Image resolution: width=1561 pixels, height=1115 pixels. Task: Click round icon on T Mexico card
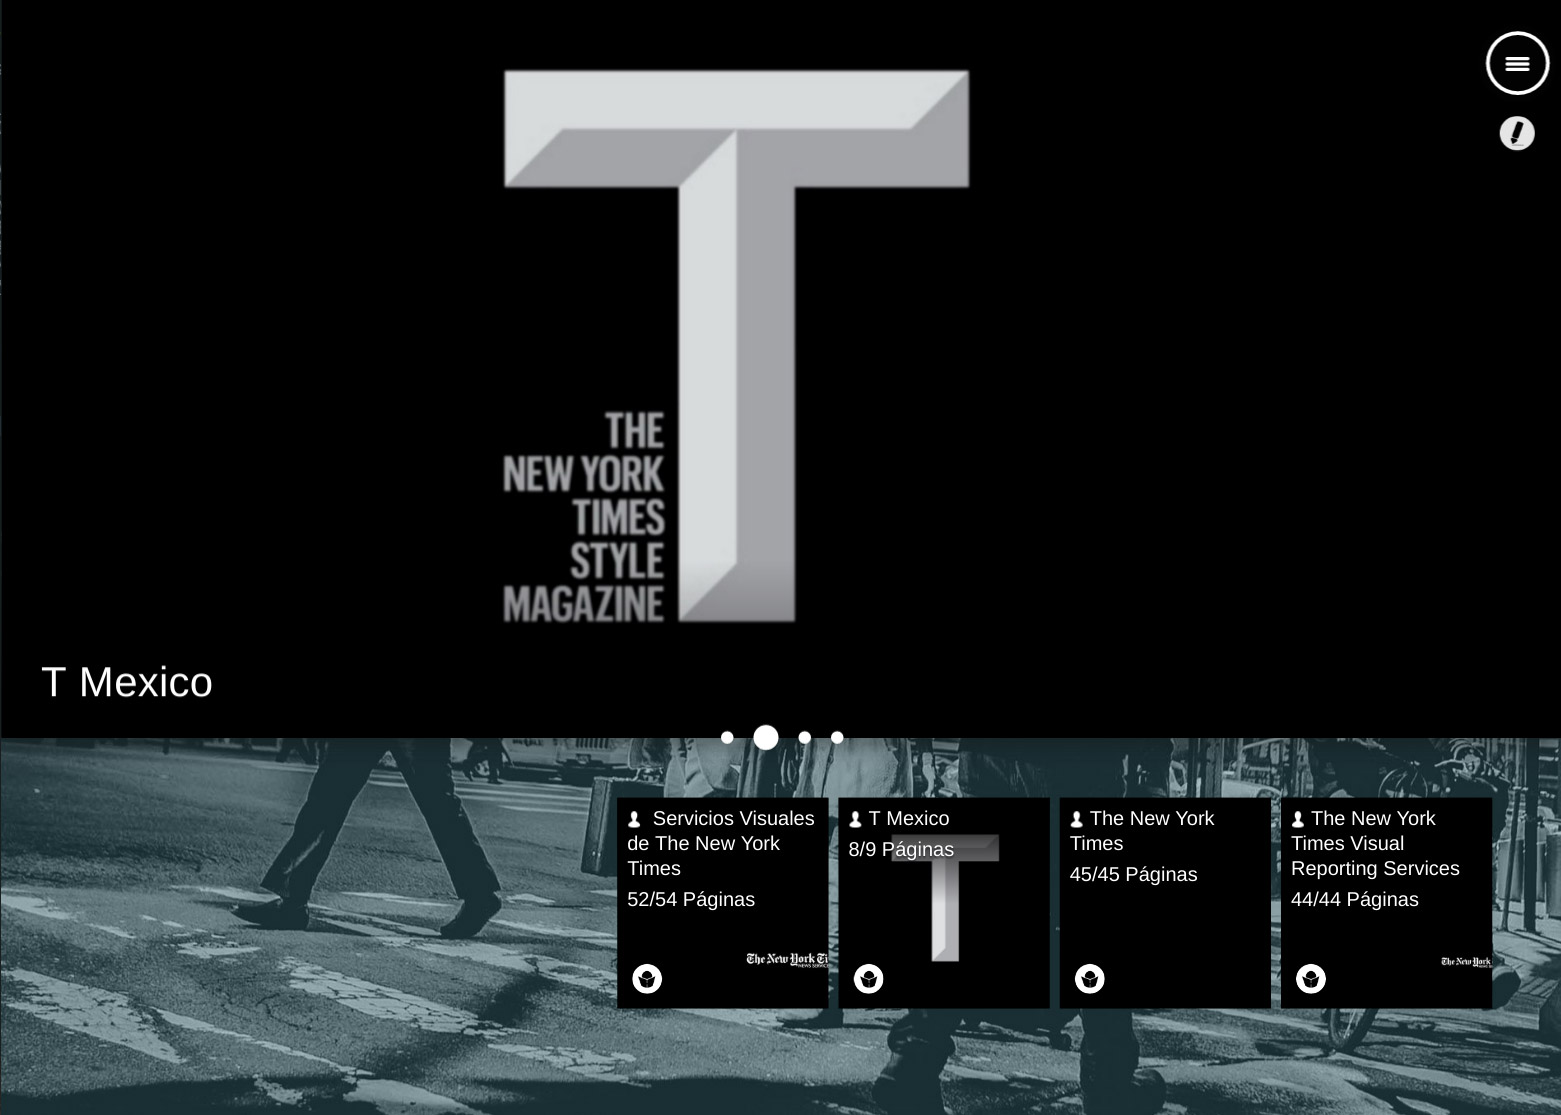pos(868,978)
